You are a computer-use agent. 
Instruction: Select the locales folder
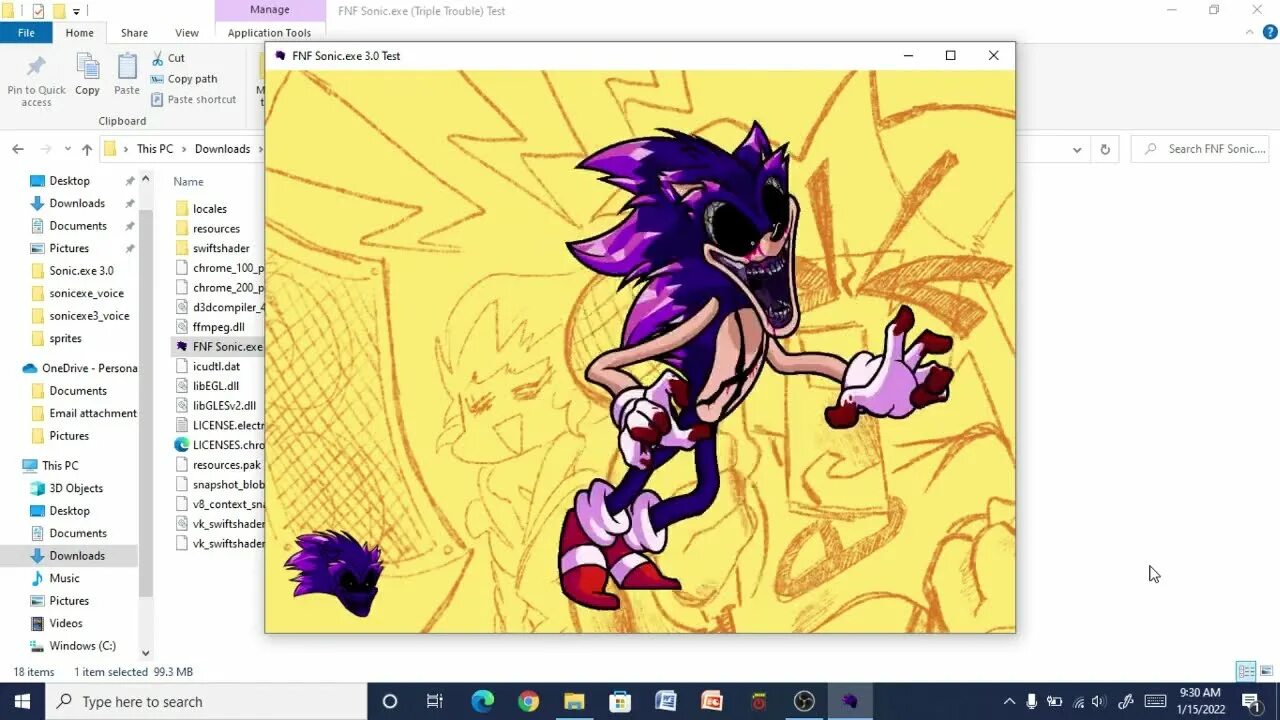[x=210, y=209]
